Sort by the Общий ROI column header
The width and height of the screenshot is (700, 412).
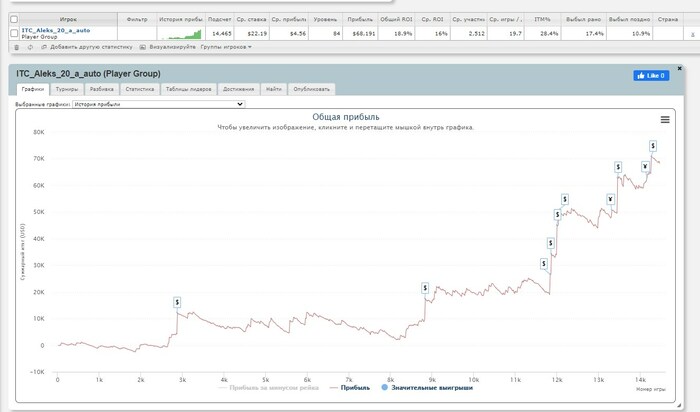pos(396,19)
